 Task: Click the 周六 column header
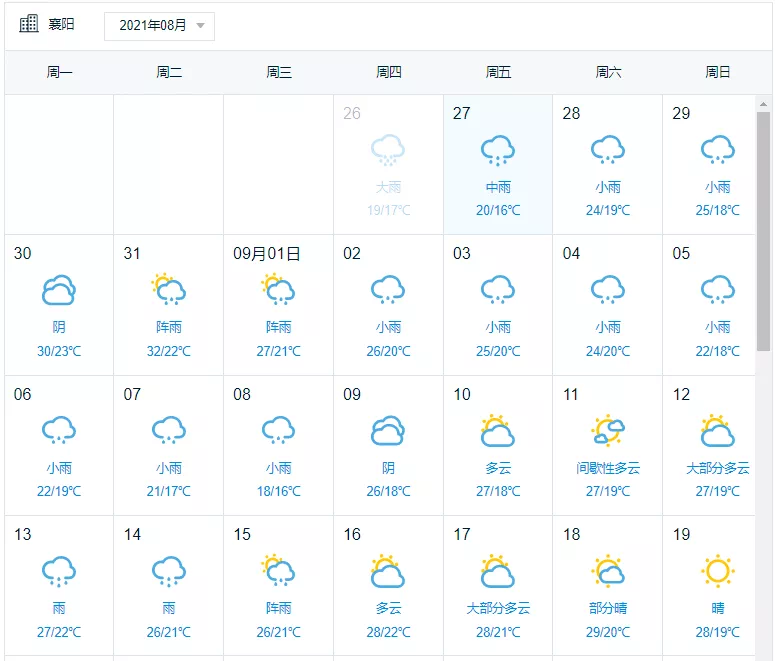[608, 72]
